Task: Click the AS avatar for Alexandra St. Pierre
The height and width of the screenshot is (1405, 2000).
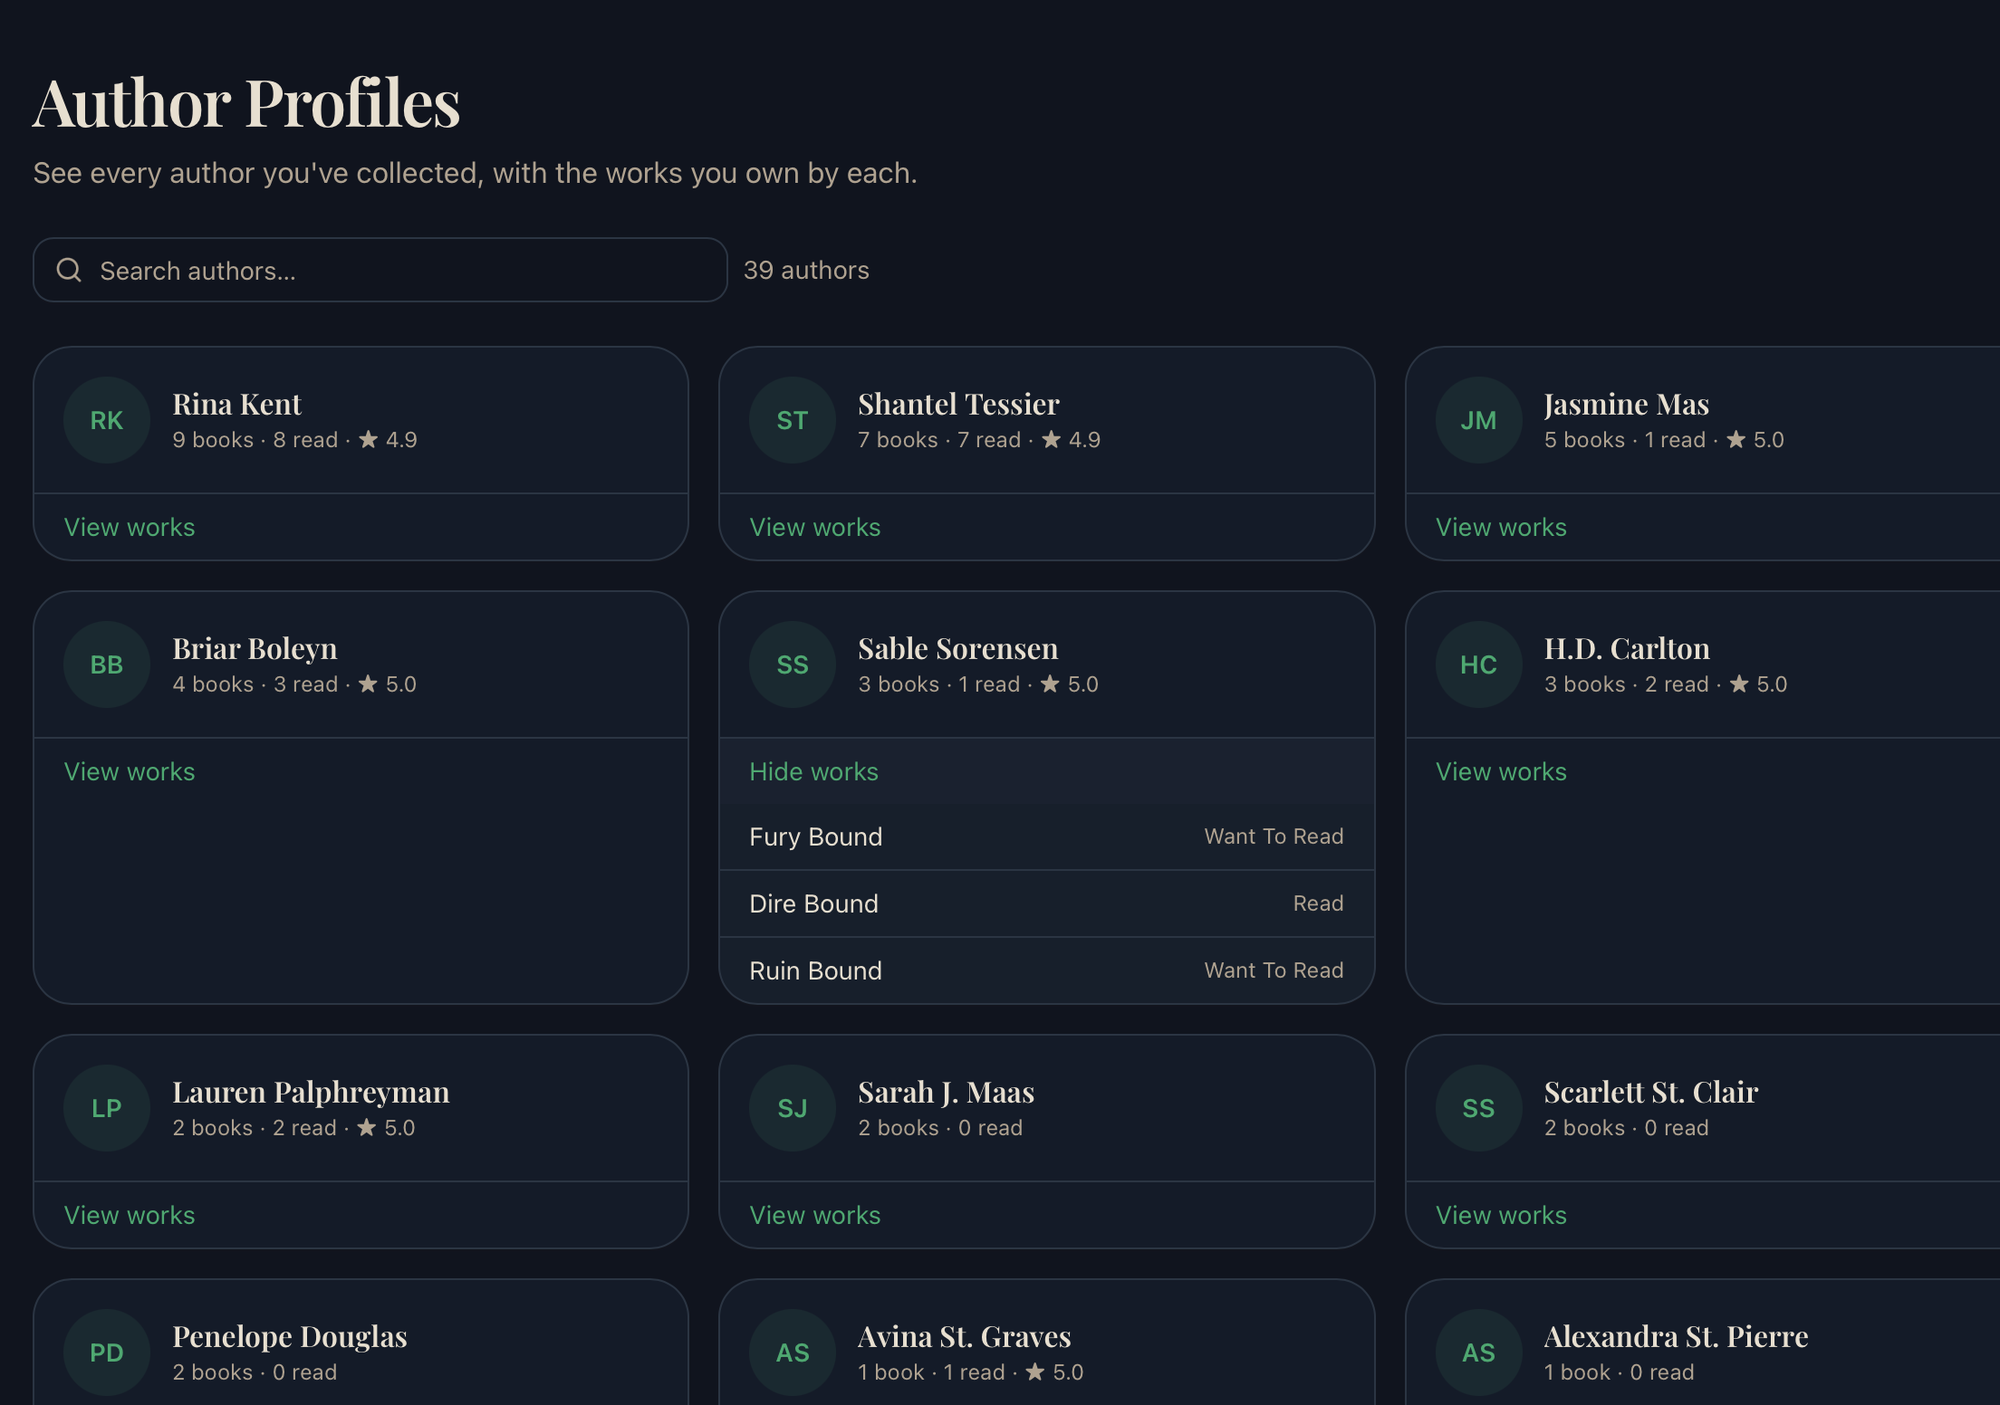Action: point(1478,1353)
